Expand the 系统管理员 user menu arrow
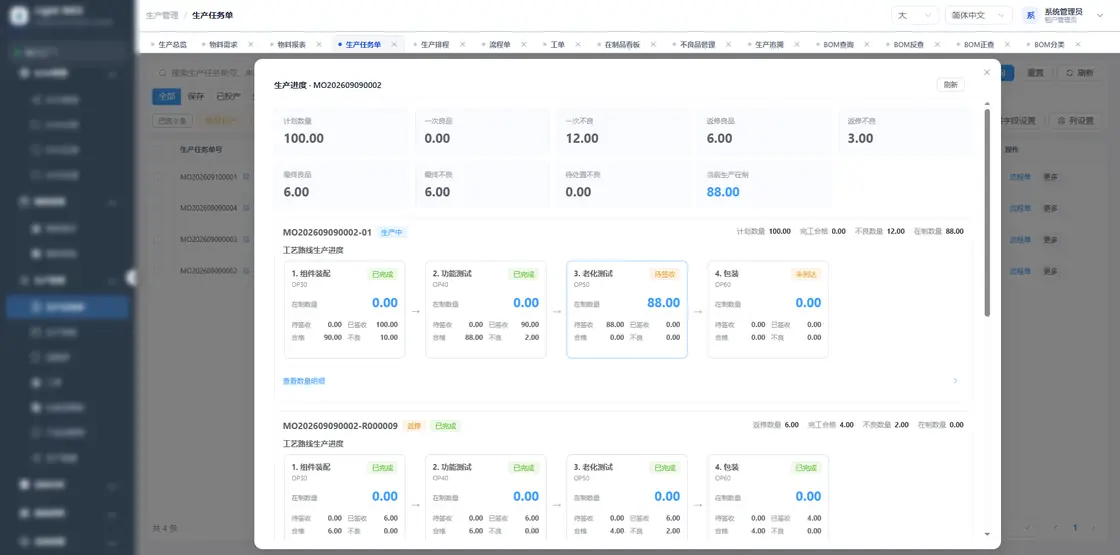The image size is (1120, 555). (1099, 15)
